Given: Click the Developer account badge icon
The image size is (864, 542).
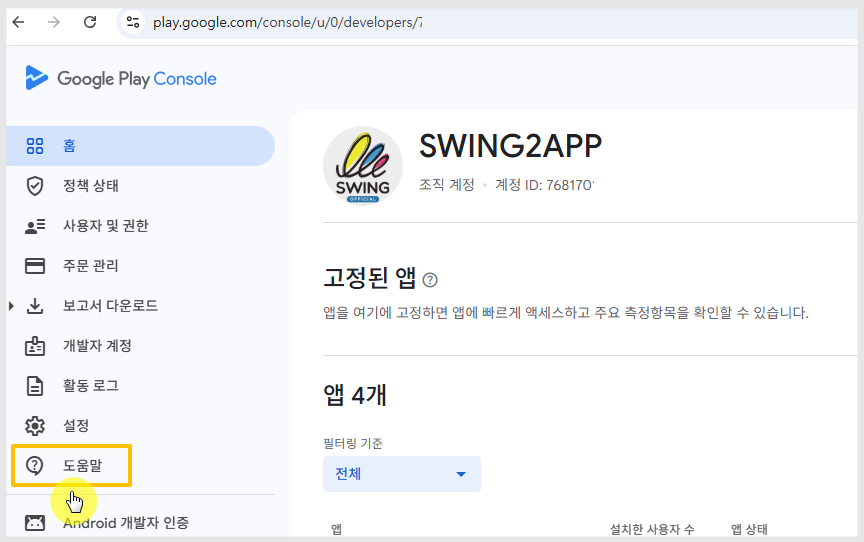Looking at the screenshot, I should (35, 346).
